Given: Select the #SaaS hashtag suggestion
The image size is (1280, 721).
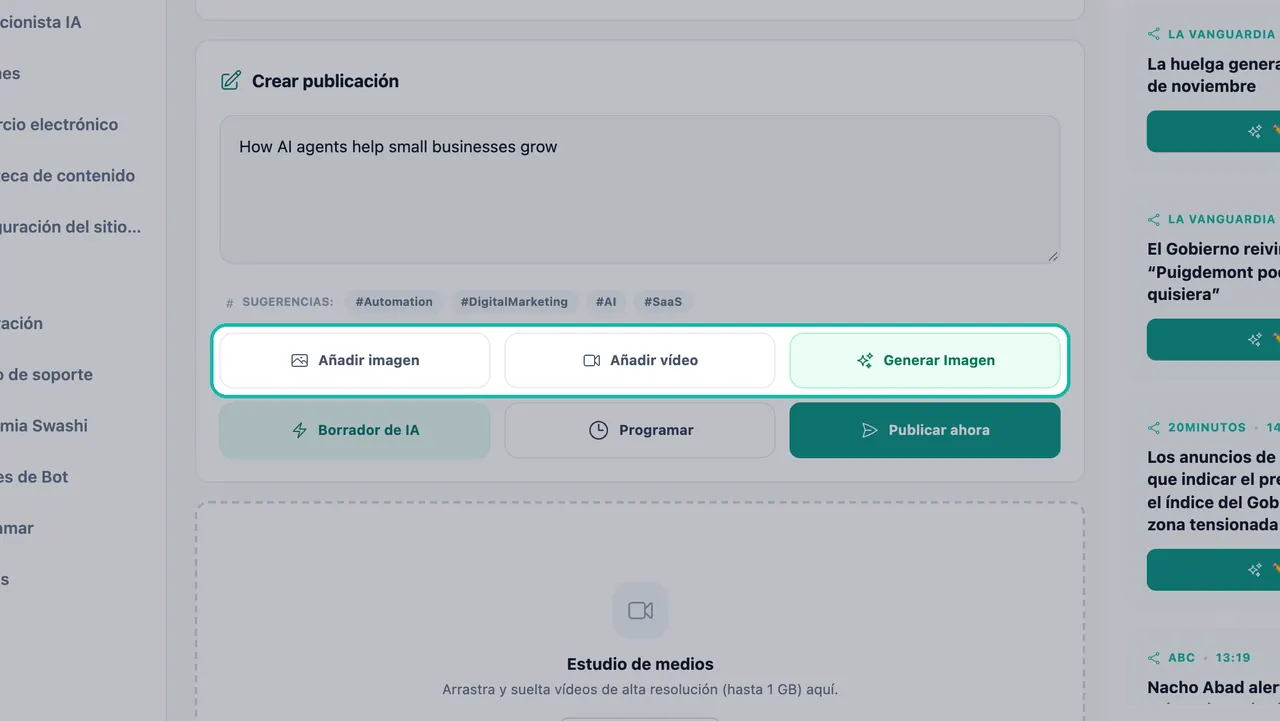Looking at the screenshot, I should tap(663, 301).
